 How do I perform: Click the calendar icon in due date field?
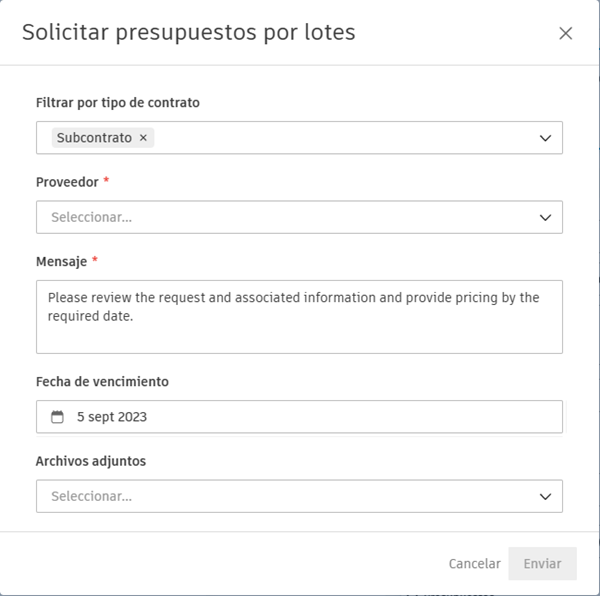click(x=57, y=417)
